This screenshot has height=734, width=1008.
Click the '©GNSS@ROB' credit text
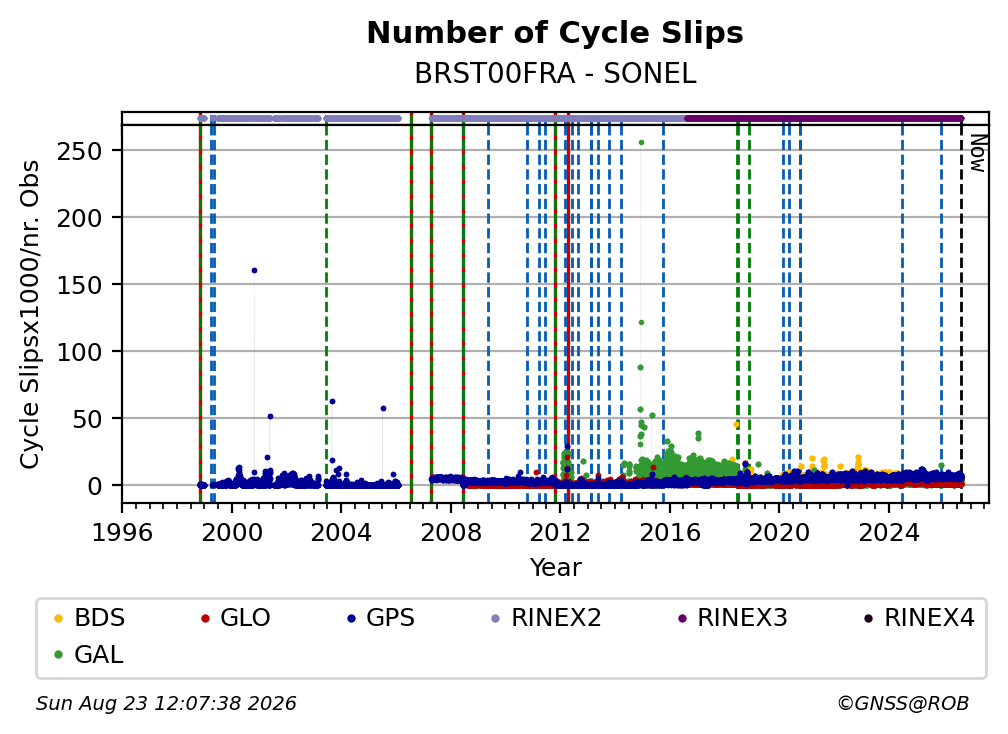903,704
